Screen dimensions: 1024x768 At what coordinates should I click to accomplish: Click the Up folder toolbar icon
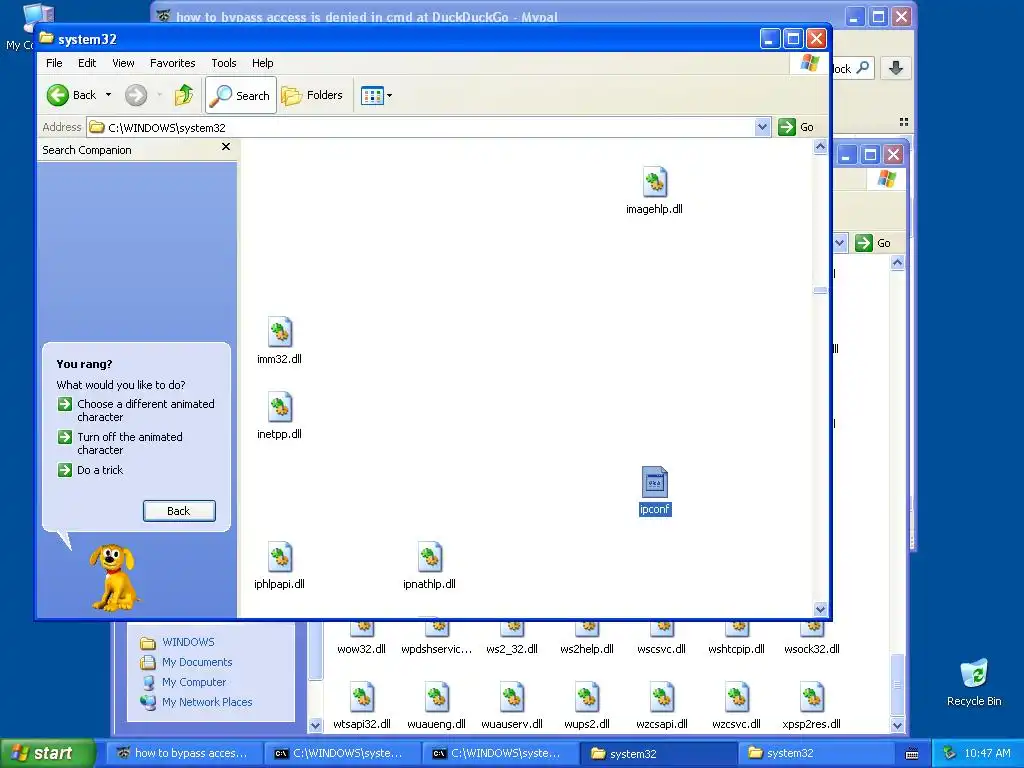pyautogui.click(x=184, y=95)
